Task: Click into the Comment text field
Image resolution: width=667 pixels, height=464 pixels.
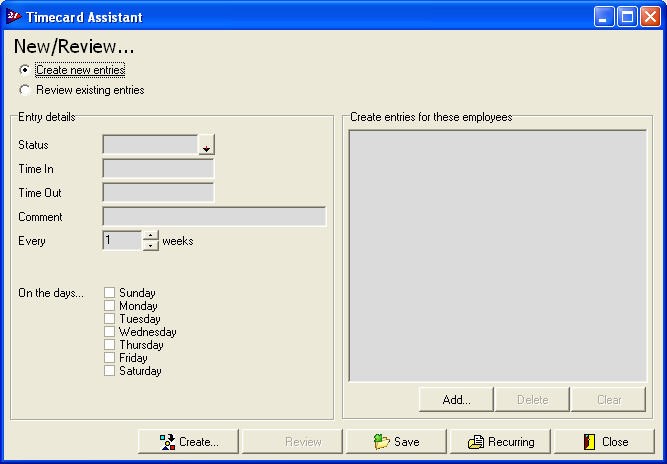Action: coord(214,217)
